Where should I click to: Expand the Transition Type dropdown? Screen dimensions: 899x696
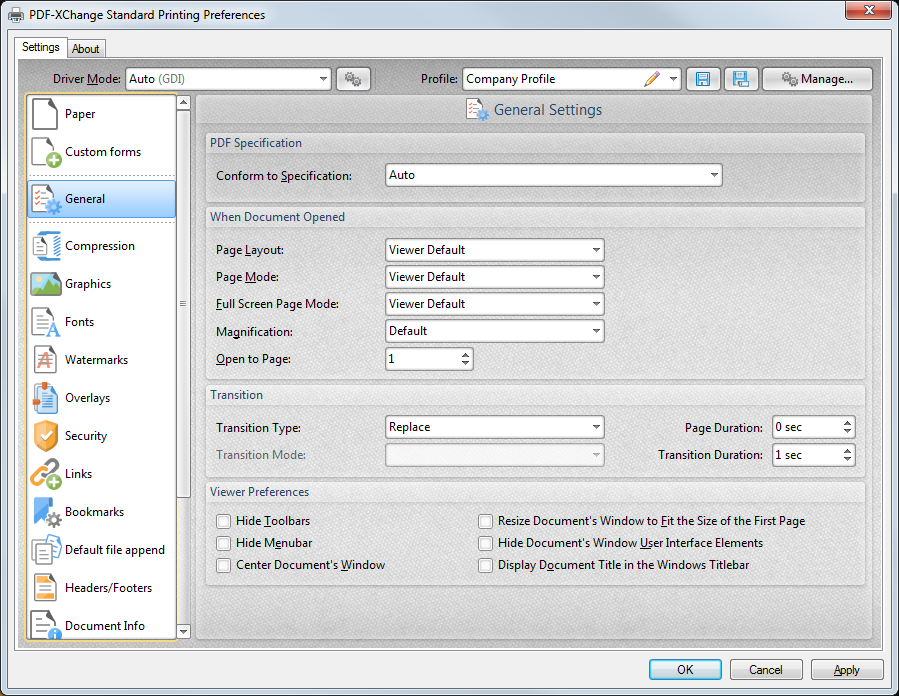(x=494, y=427)
